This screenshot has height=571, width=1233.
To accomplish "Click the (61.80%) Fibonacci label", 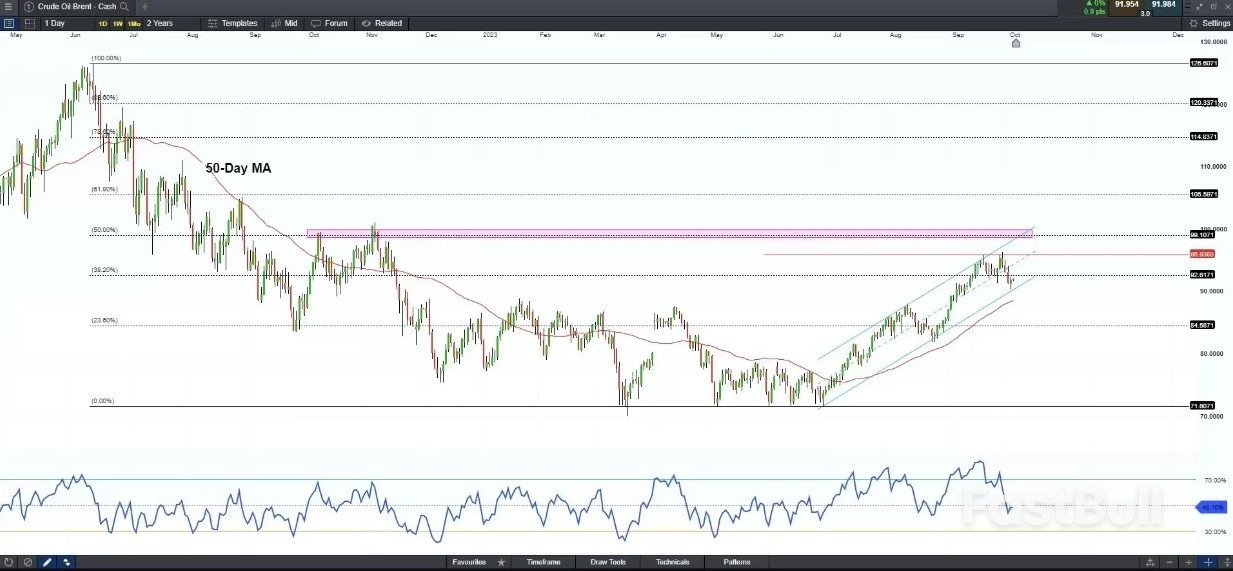I will [x=104, y=189].
